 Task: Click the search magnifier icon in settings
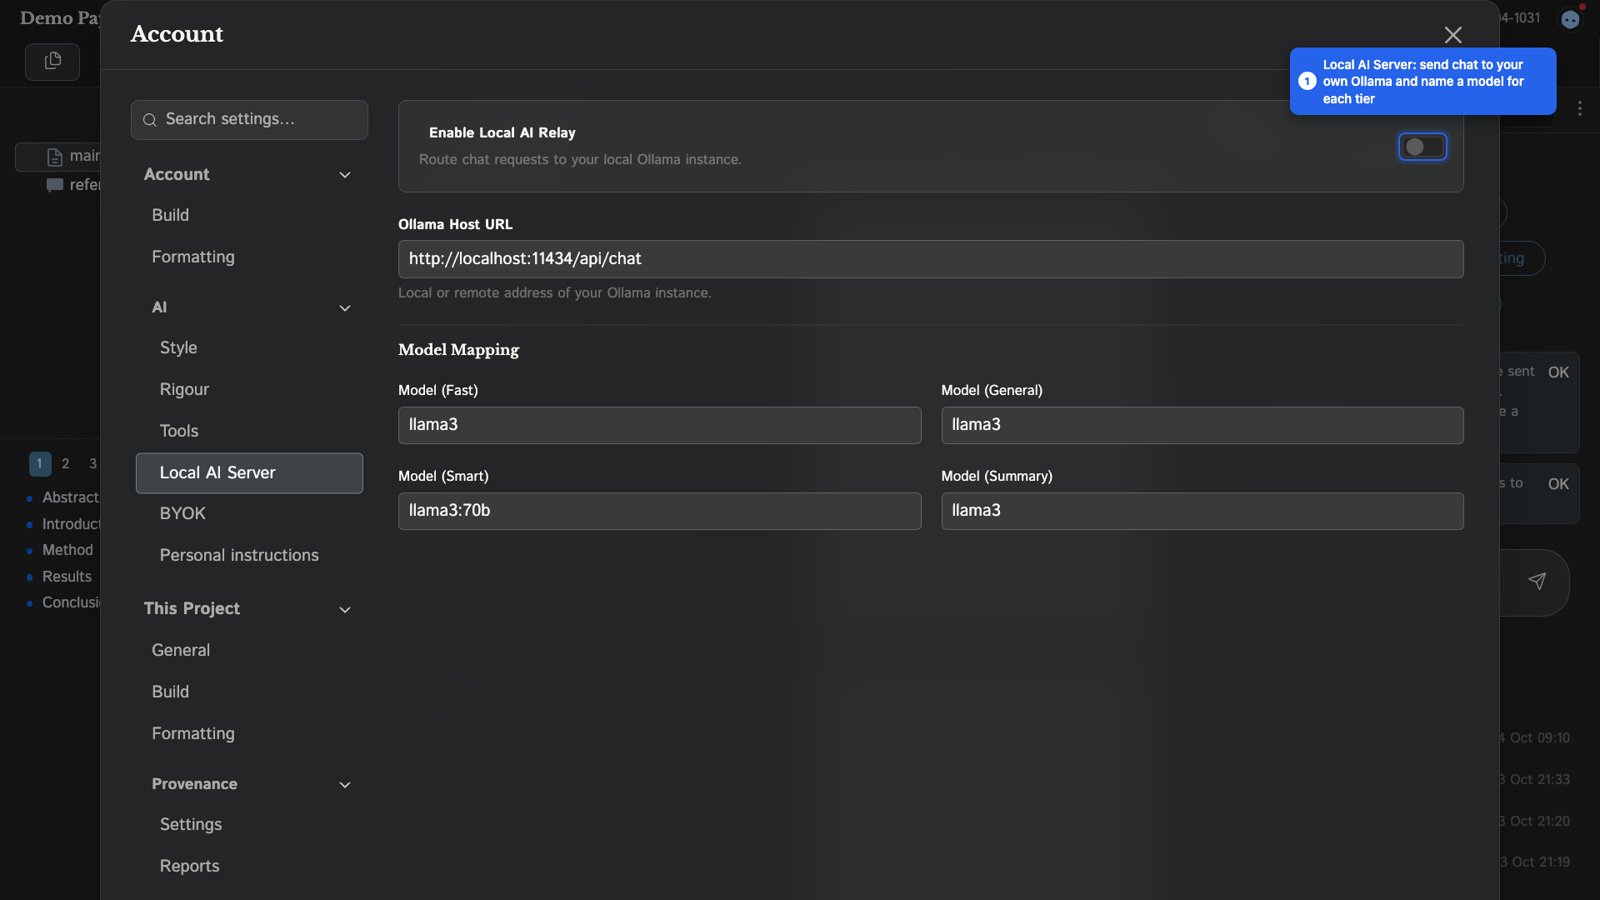click(150, 120)
